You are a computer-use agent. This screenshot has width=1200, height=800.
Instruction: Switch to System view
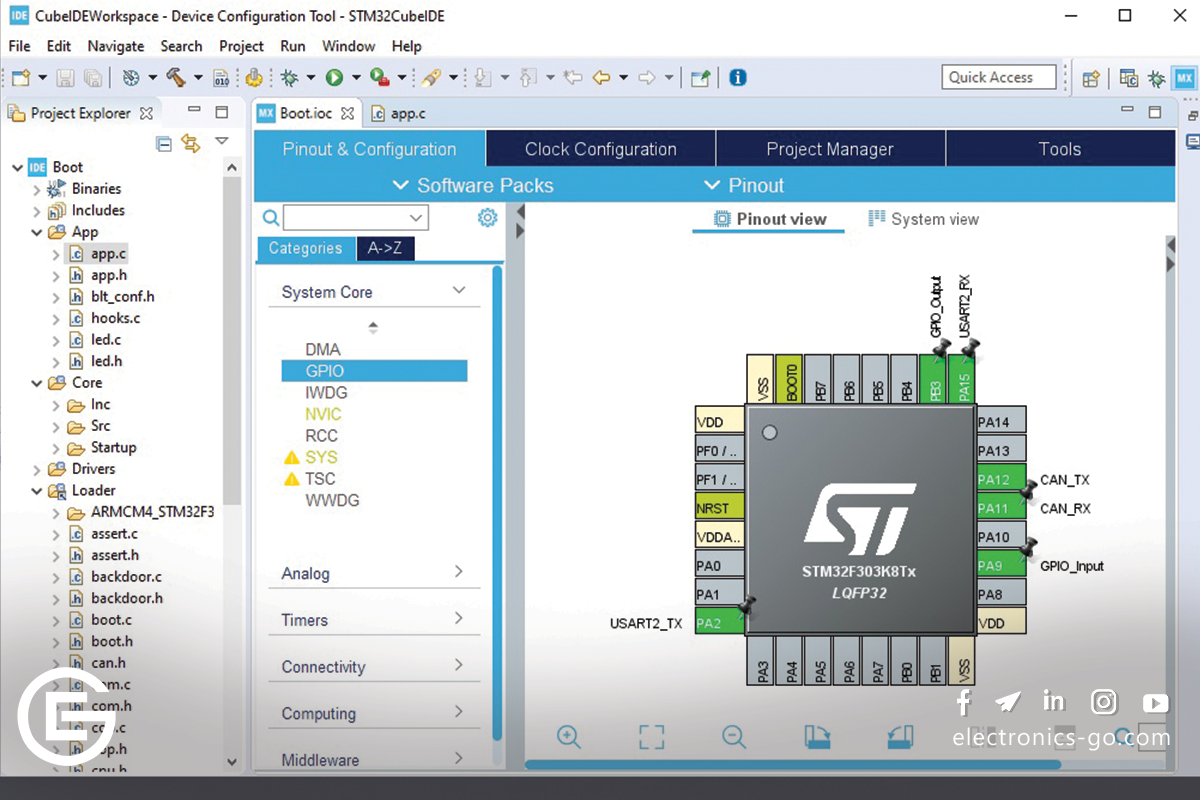pos(922,218)
